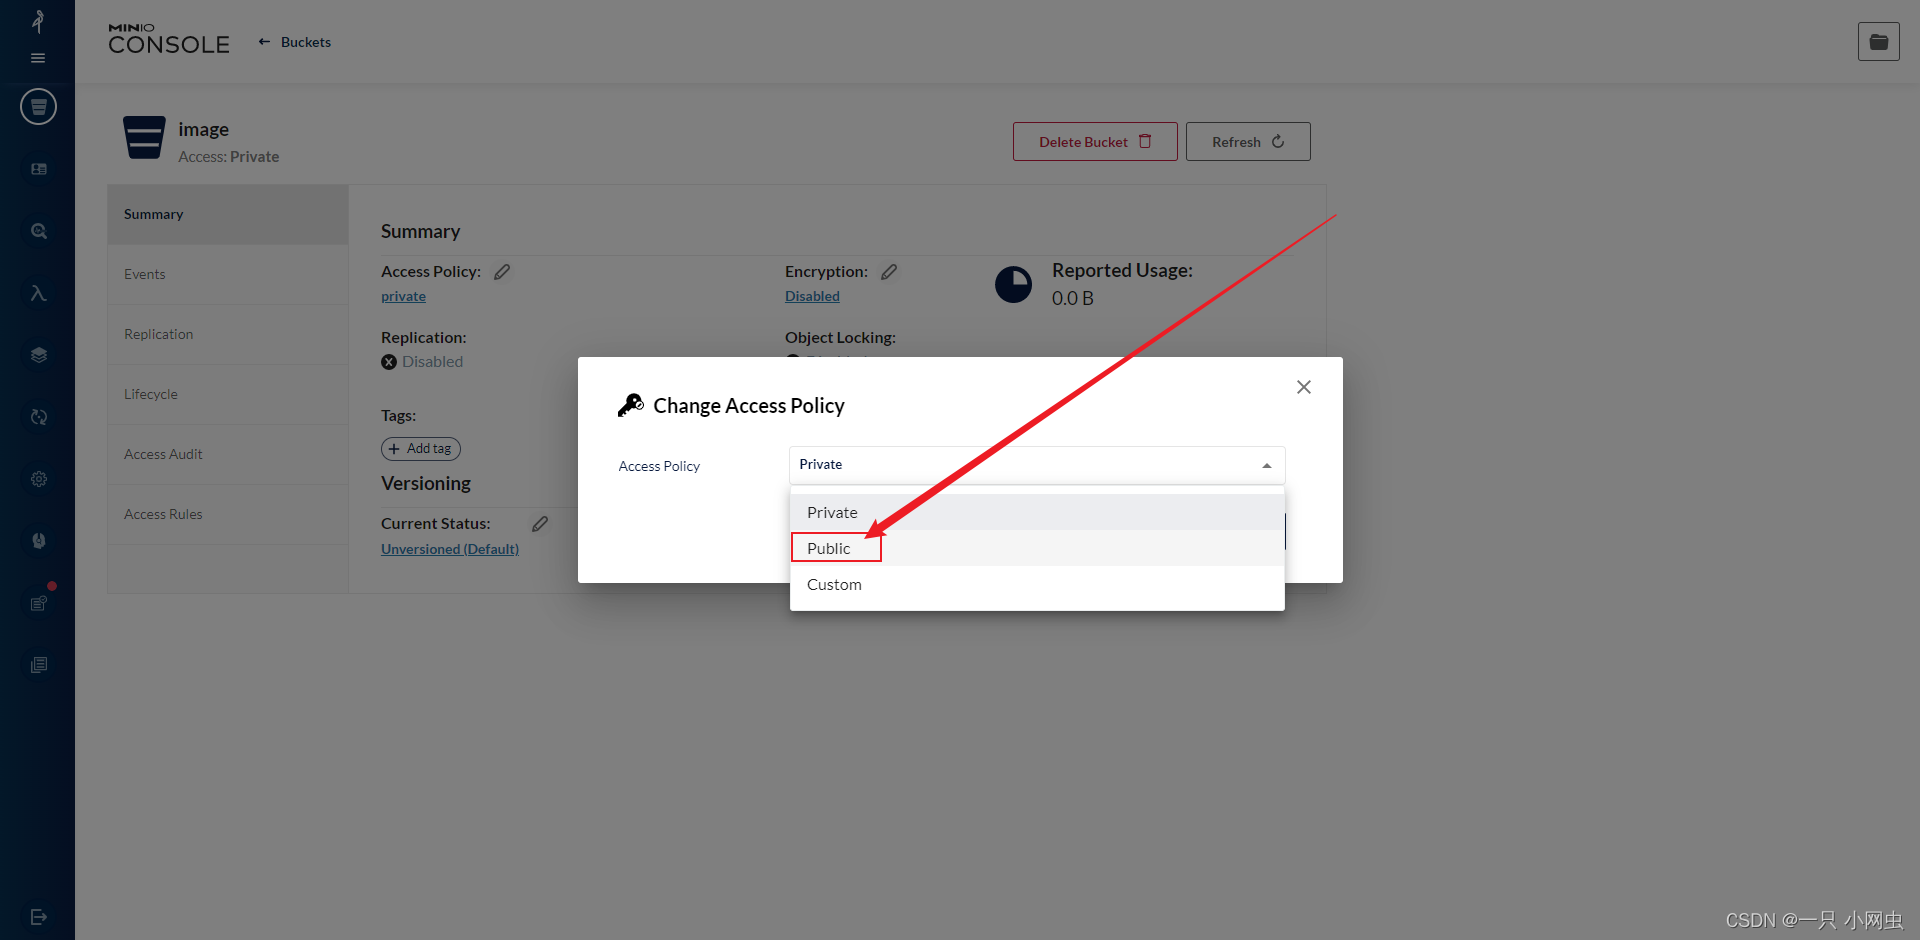Click the left arrow beside Buckets

coord(264,42)
